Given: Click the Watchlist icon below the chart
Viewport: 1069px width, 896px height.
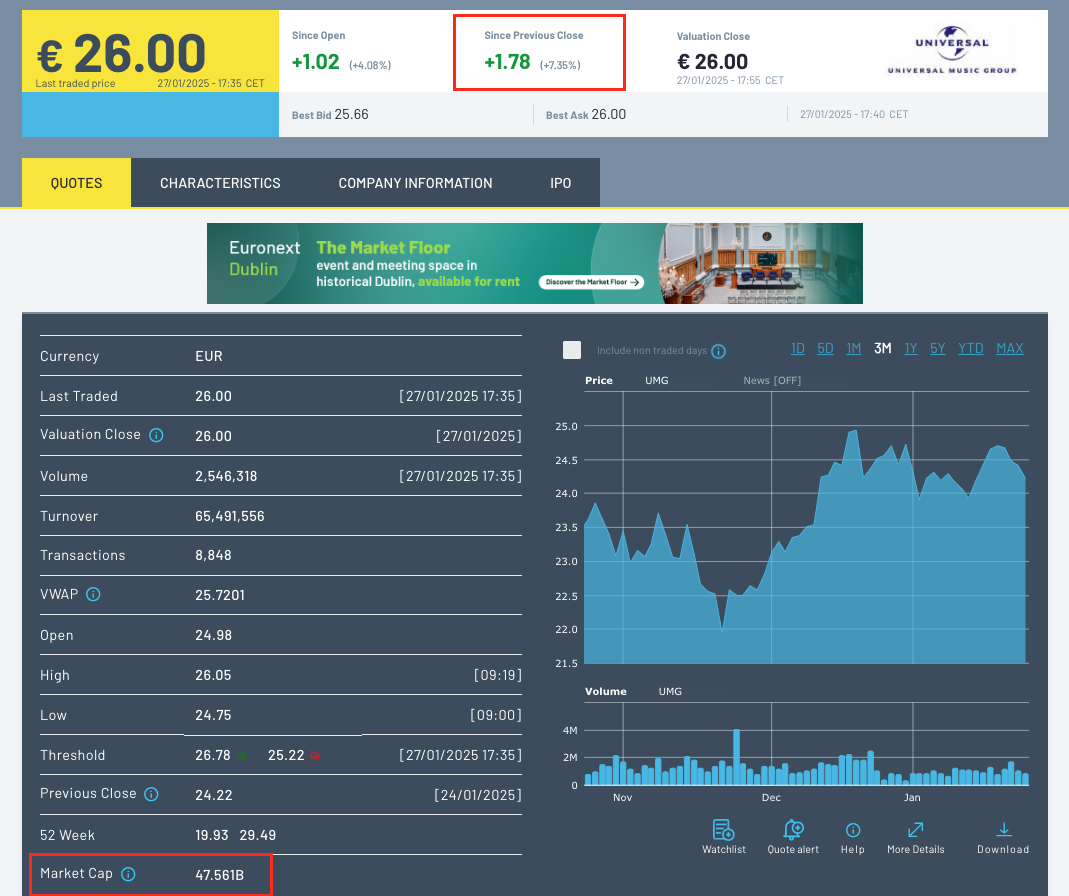Looking at the screenshot, I should pyautogui.click(x=723, y=829).
